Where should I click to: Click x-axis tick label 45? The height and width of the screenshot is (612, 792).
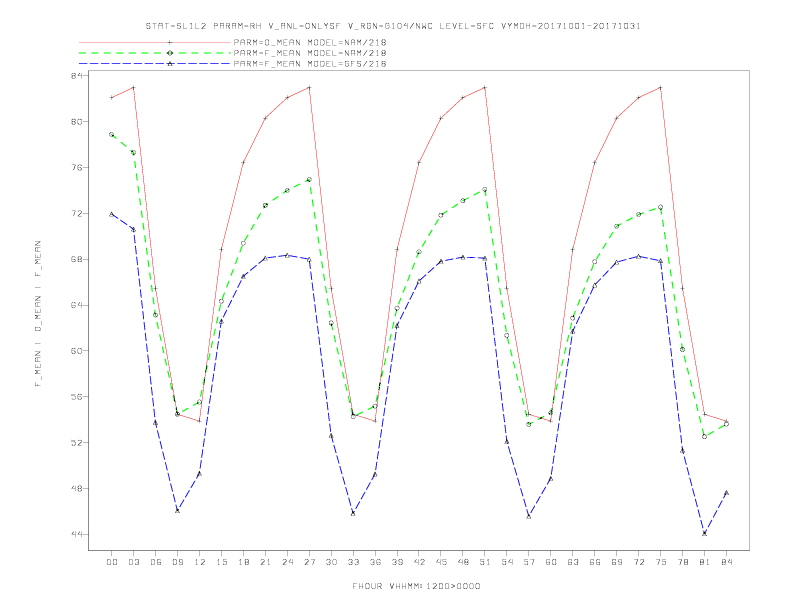(441, 562)
